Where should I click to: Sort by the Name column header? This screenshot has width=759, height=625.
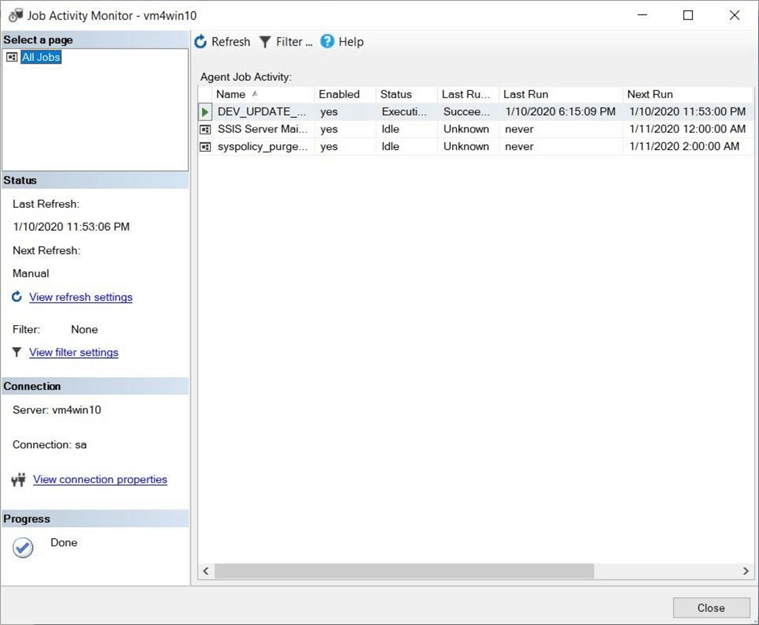pyautogui.click(x=231, y=94)
